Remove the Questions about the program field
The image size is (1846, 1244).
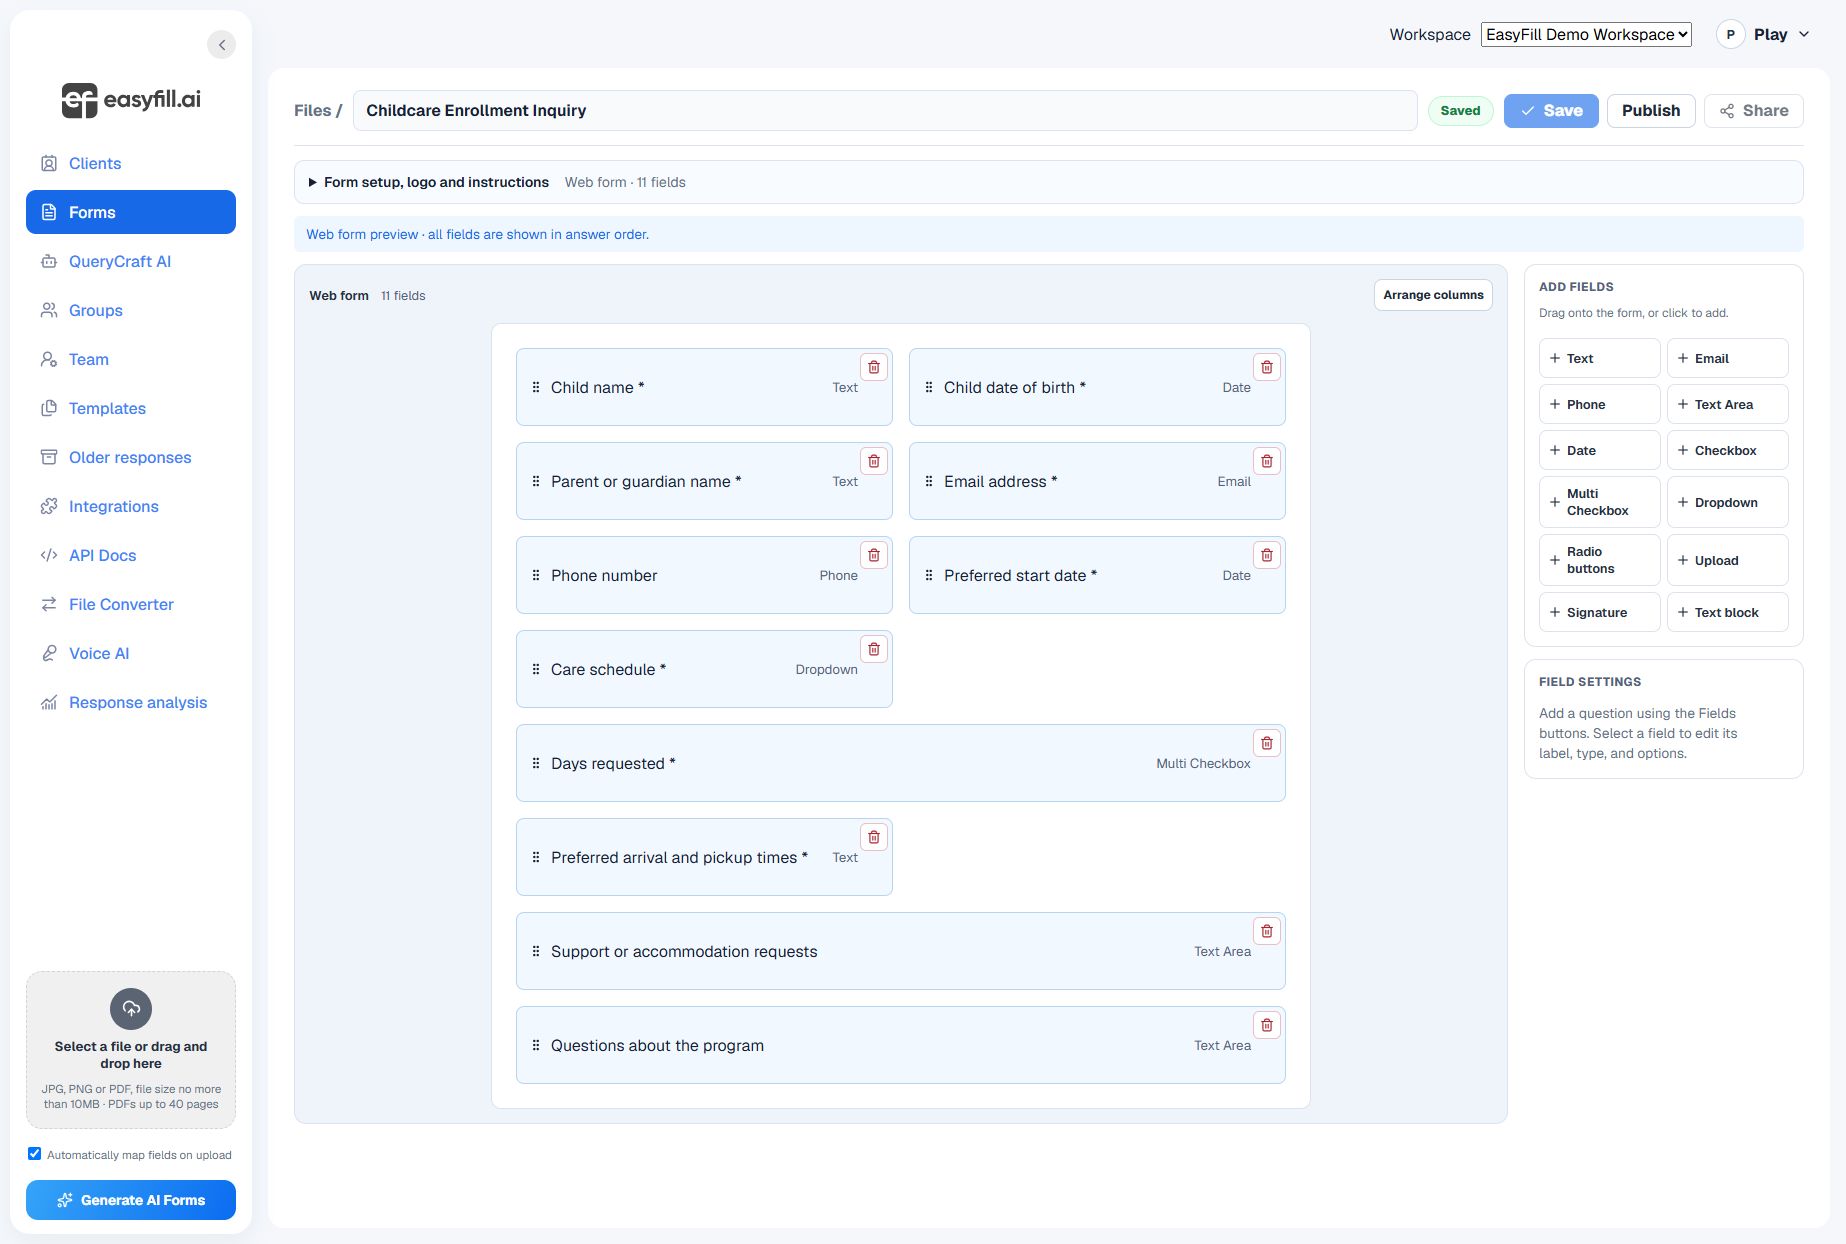[x=1267, y=1025]
